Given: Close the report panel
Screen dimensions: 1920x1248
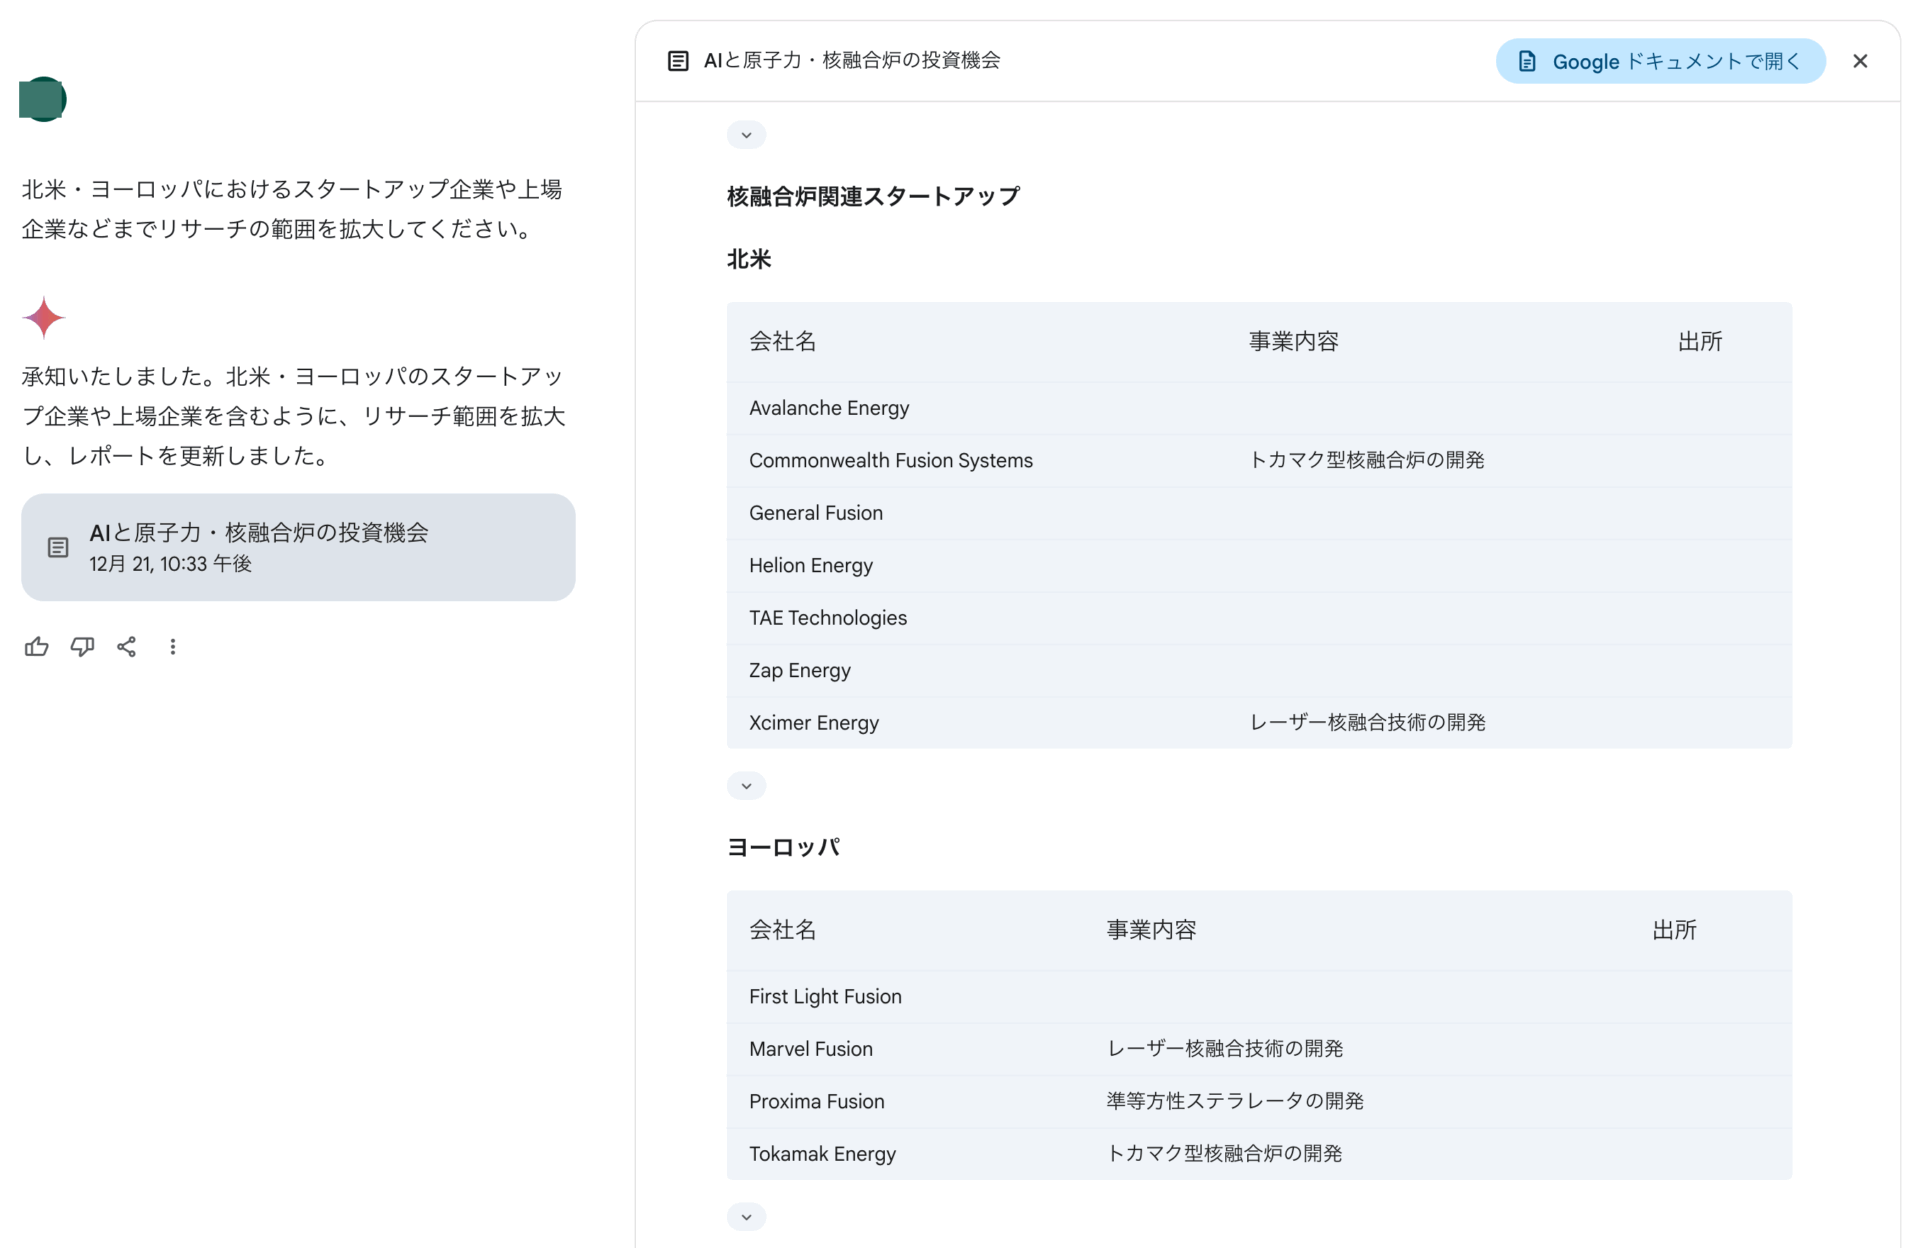Looking at the screenshot, I should (x=1859, y=61).
